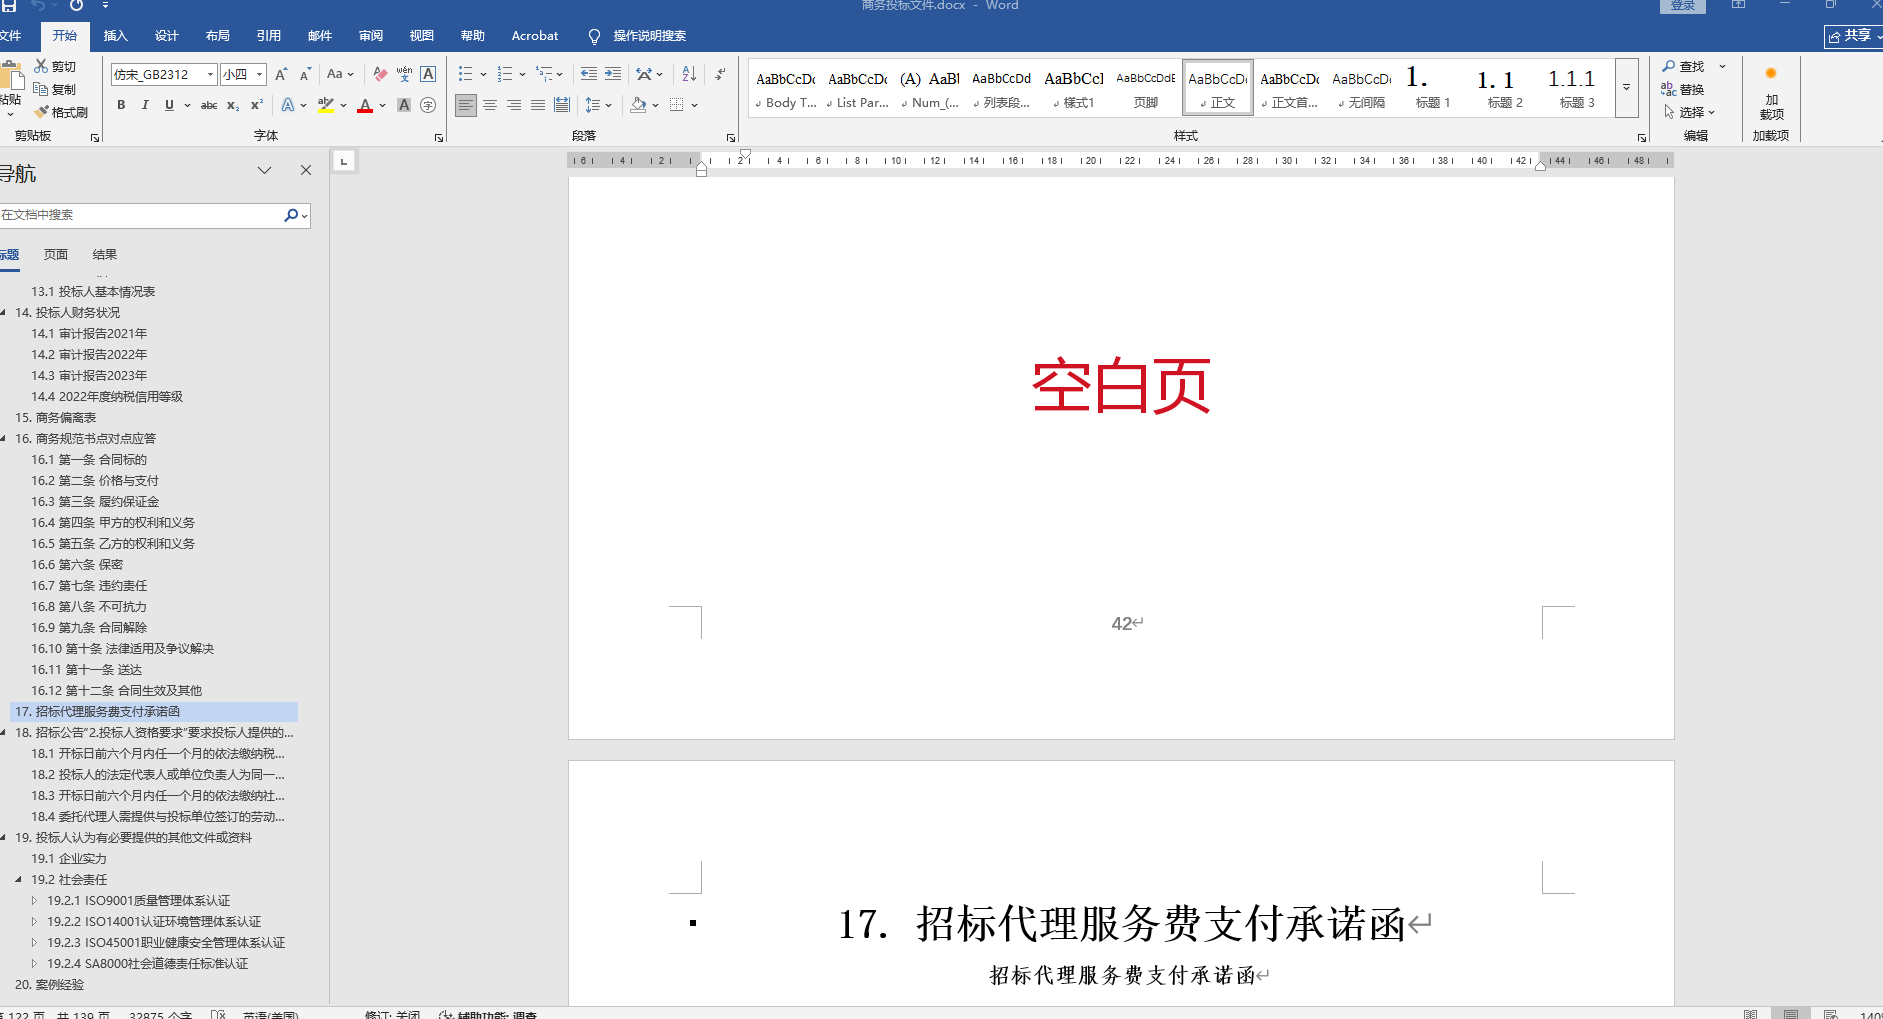Open the paragraph dialog launcher in 段落 group

[731, 137]
